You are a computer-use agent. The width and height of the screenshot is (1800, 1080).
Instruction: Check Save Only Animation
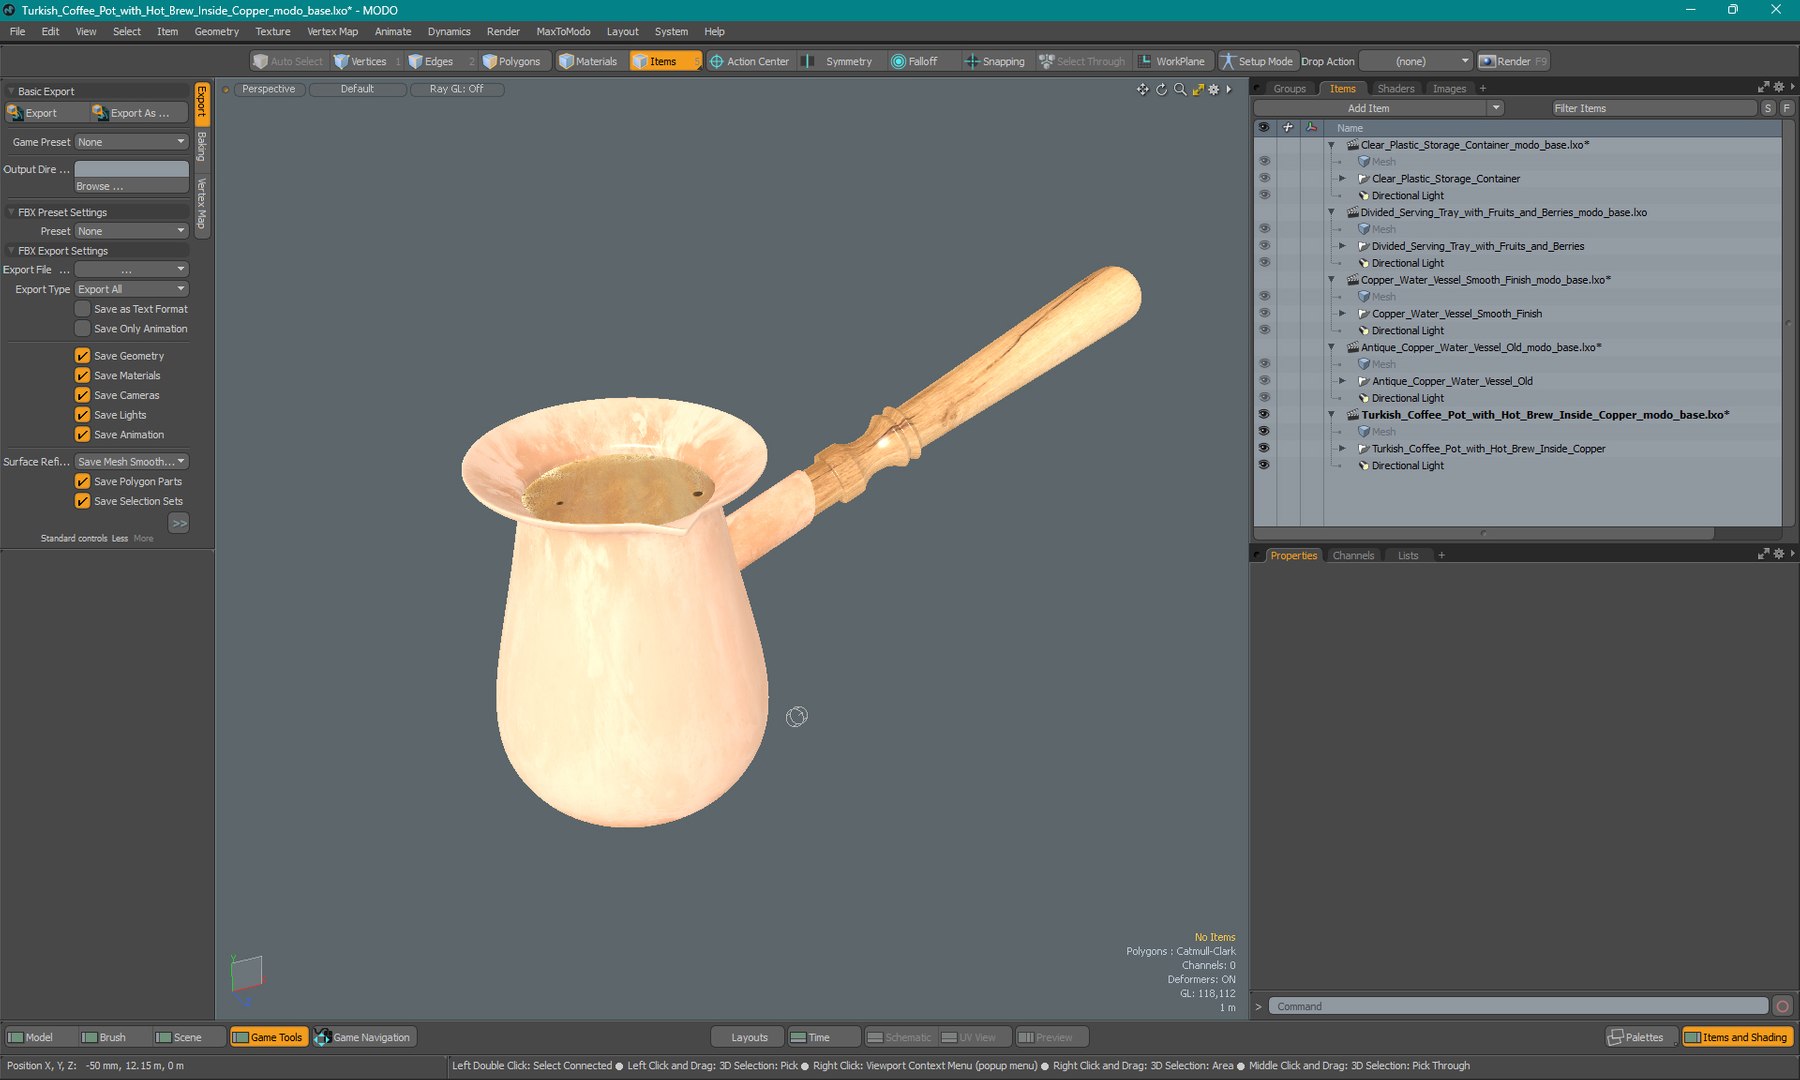[x=83, y=328]
